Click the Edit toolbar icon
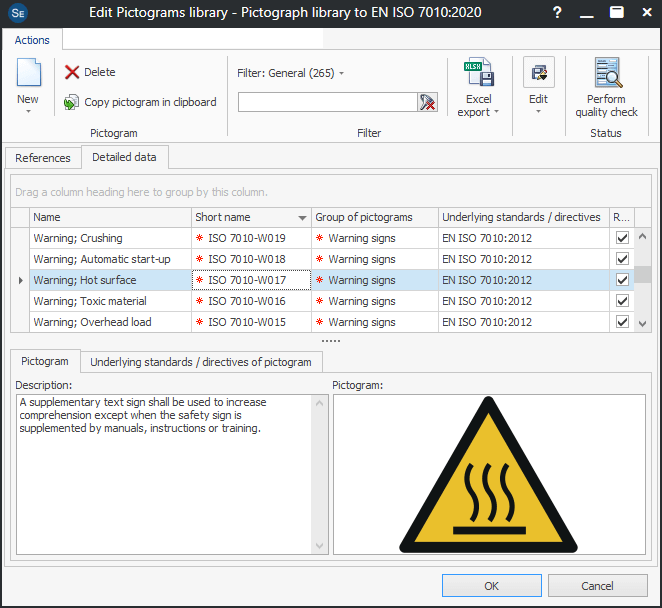The height and width of the screenshot is (608, 662). click(539, 72)
